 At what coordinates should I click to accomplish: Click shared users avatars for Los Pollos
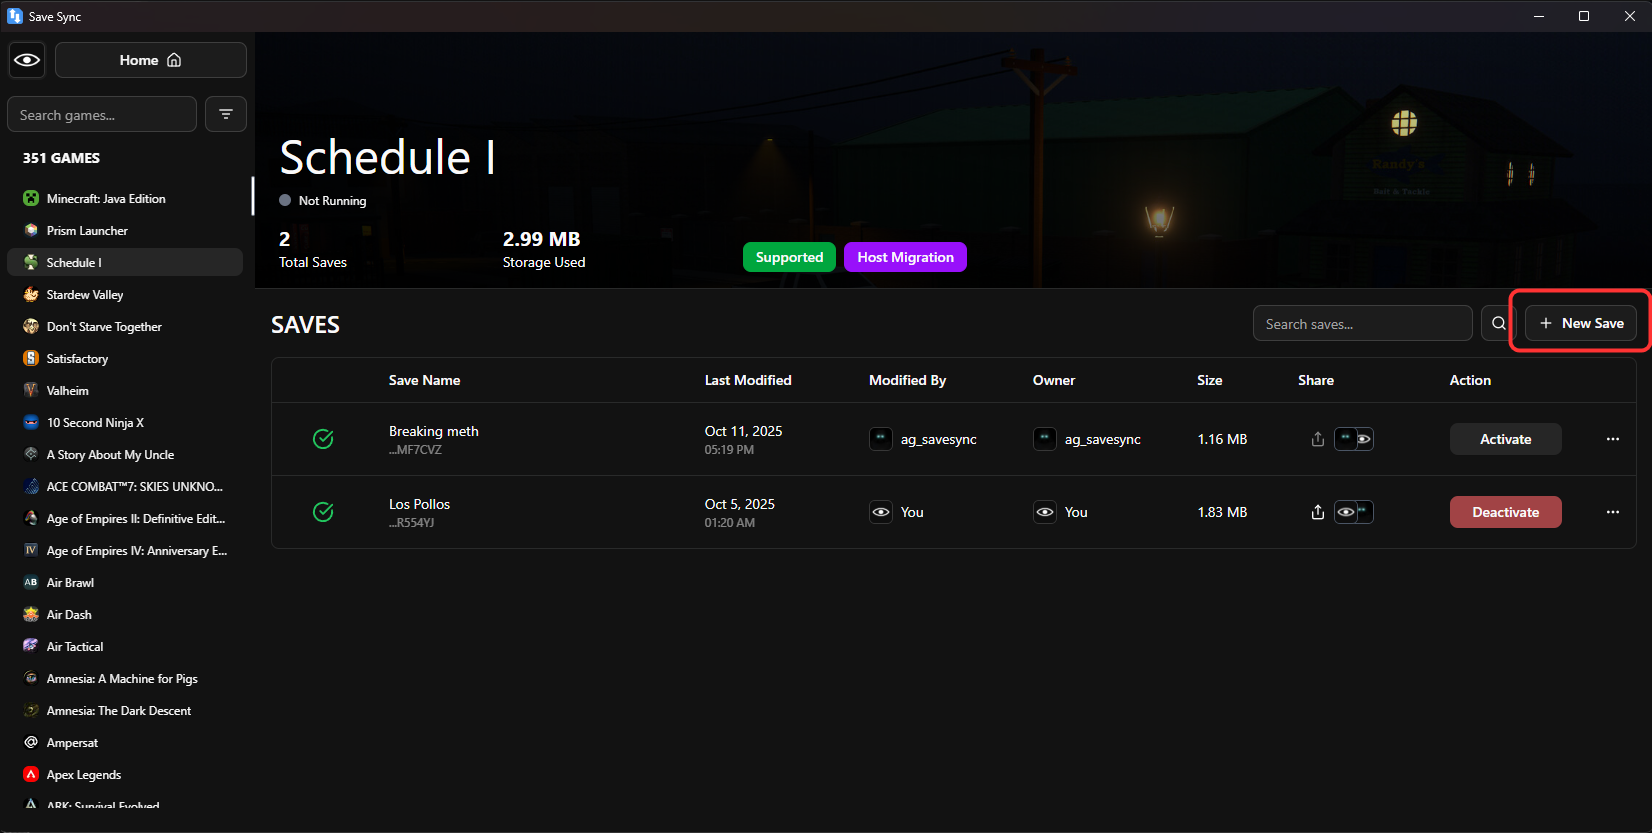coord(1354,512)
